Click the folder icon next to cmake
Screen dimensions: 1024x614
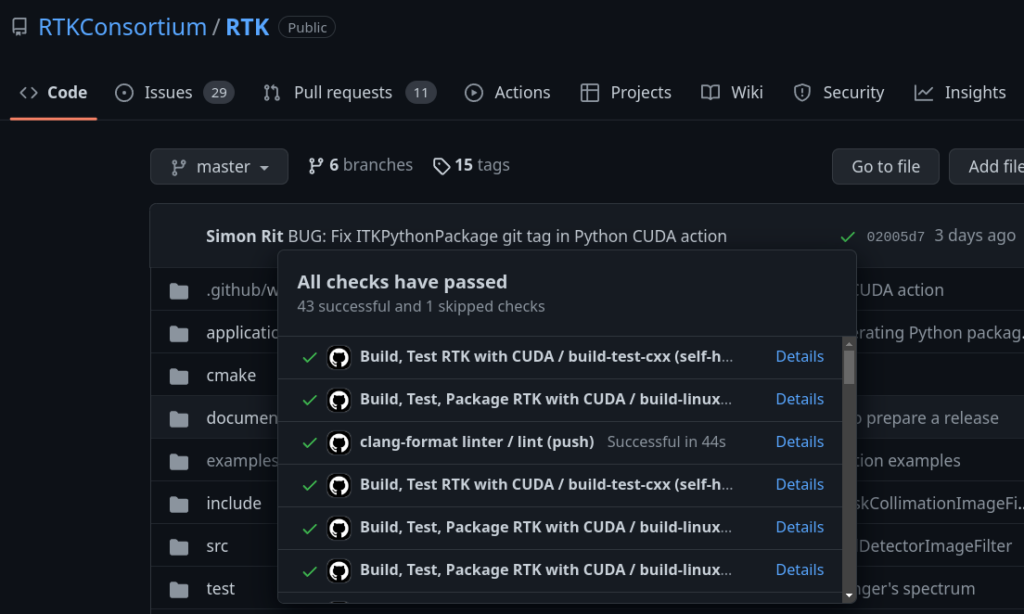click(x=179, y=375)
